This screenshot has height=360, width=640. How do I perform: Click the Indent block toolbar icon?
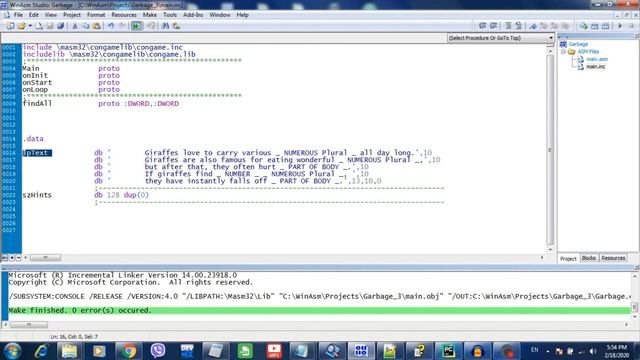pos(482,26)
